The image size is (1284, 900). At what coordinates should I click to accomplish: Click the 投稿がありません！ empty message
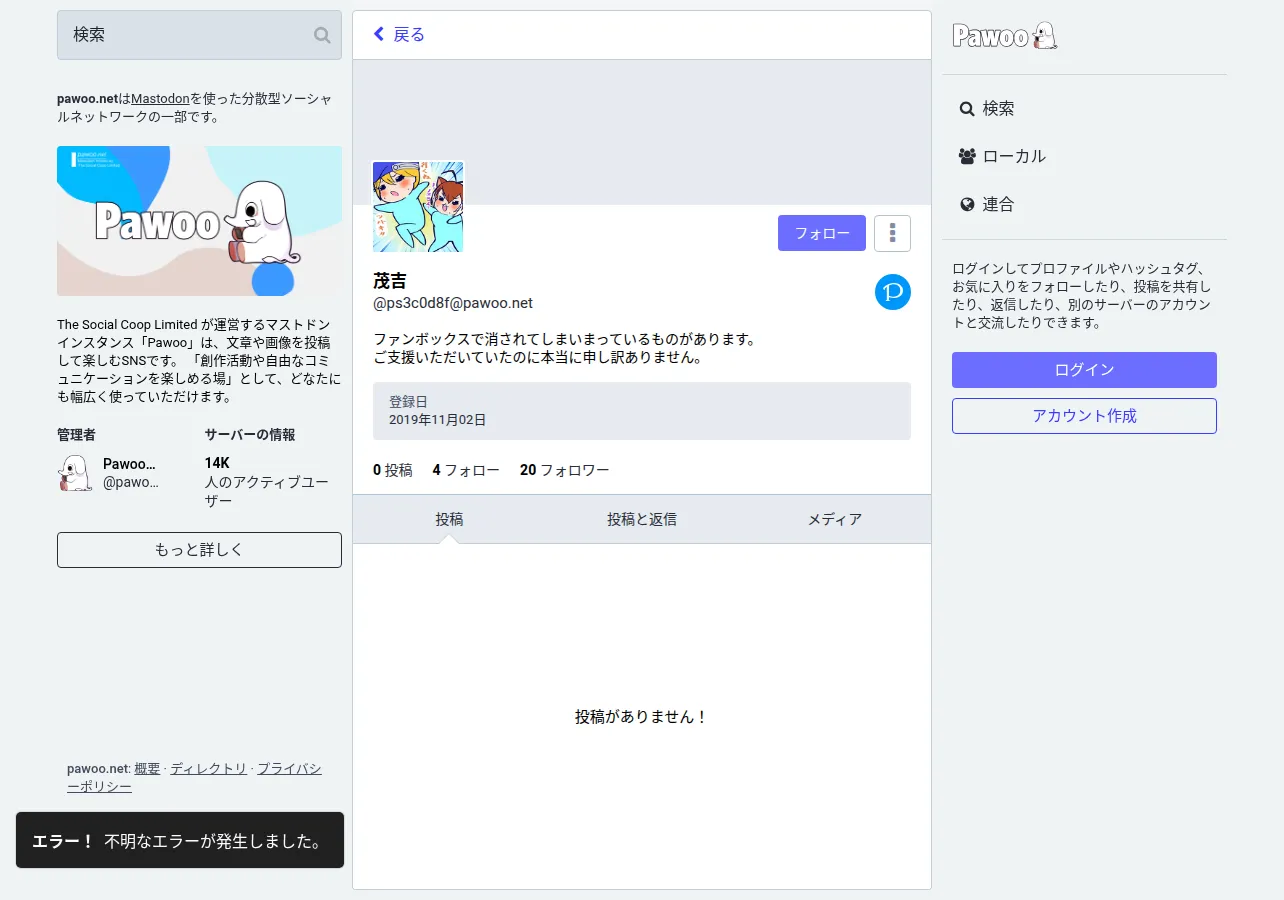pos(642,717)
